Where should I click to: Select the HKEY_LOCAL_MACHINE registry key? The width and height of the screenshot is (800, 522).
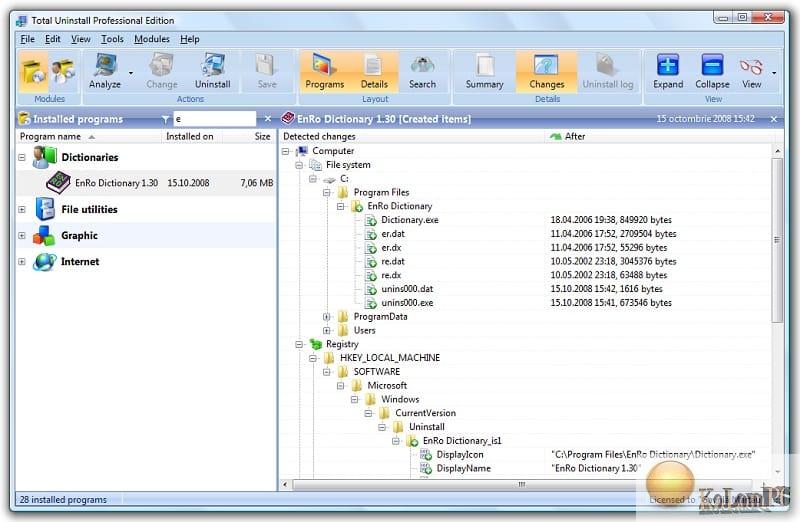[x=390, y=358]
